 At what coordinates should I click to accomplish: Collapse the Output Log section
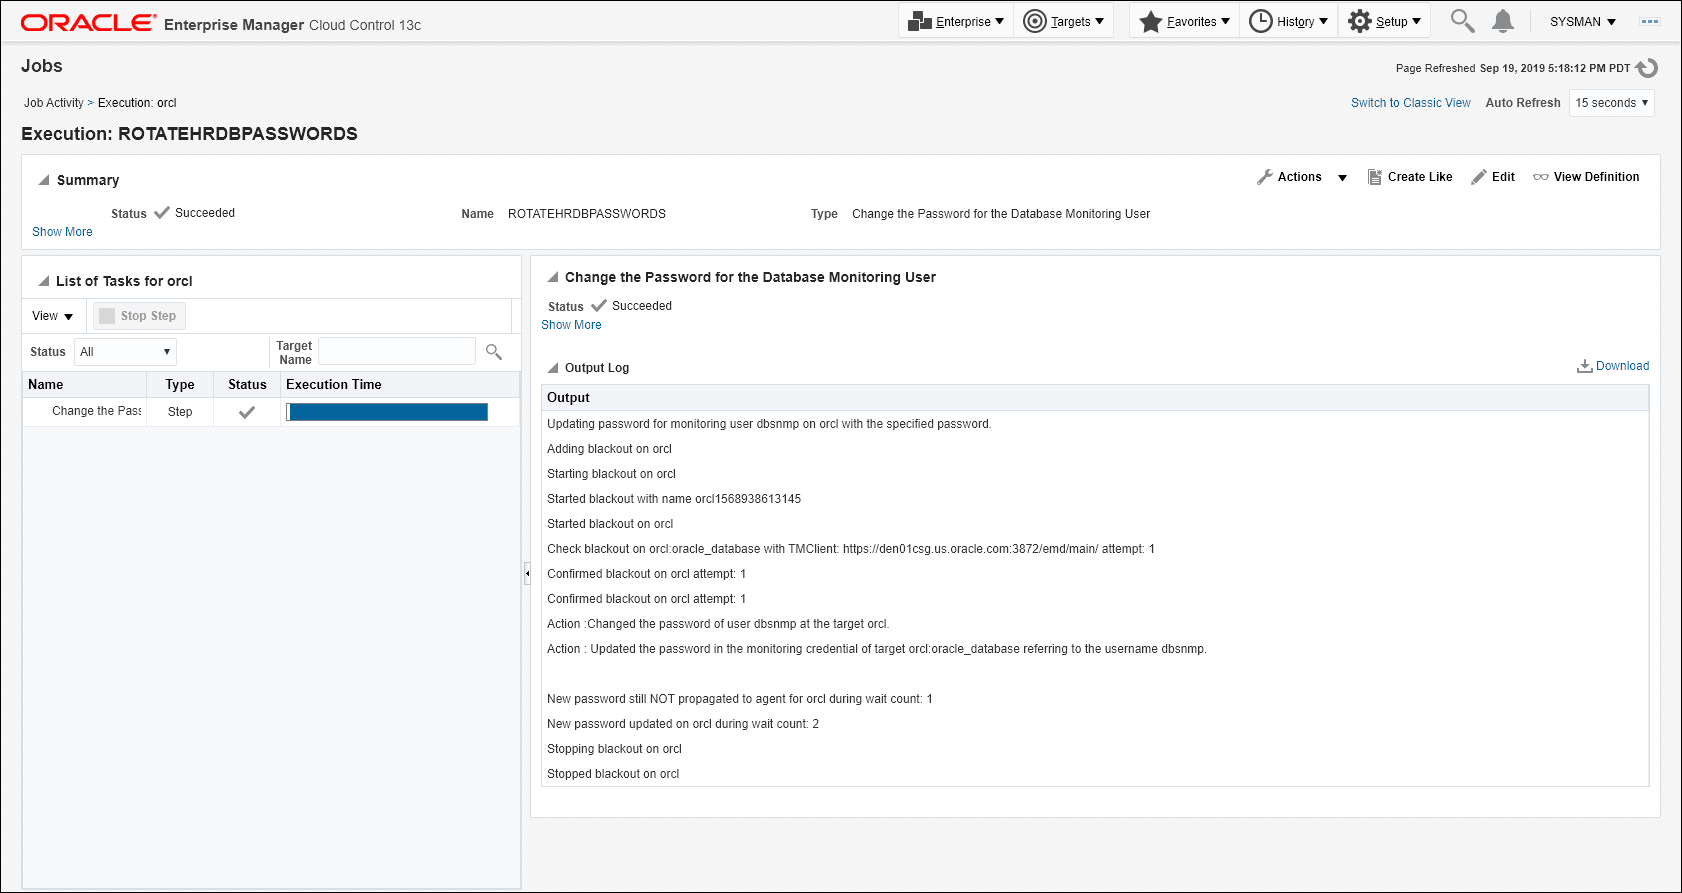click(553, 368)
